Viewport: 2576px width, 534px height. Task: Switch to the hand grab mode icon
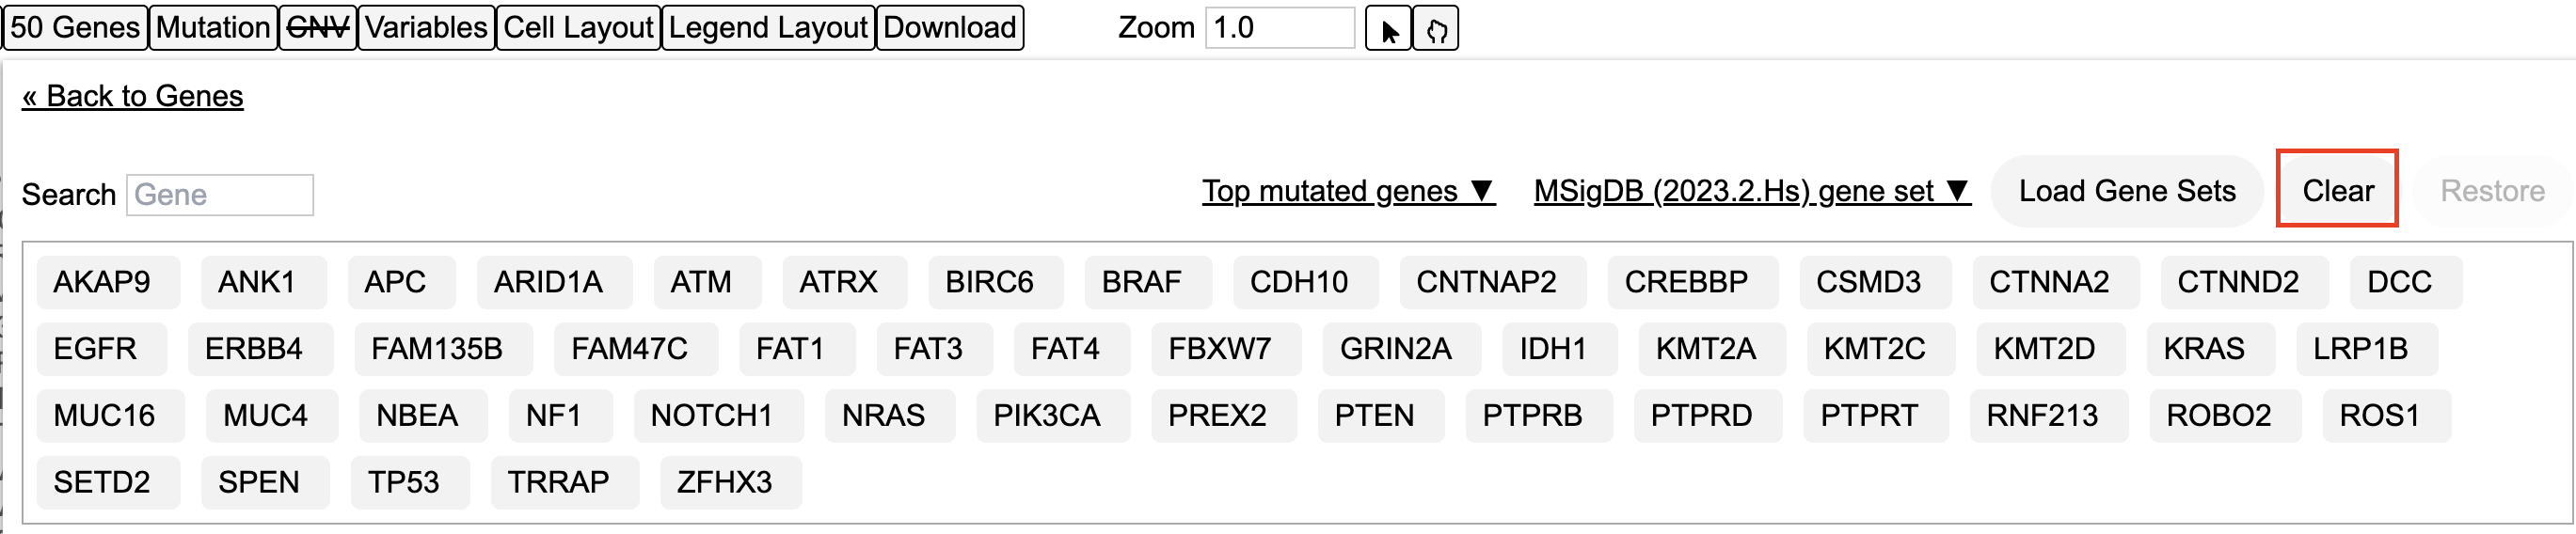[1436, 29]
